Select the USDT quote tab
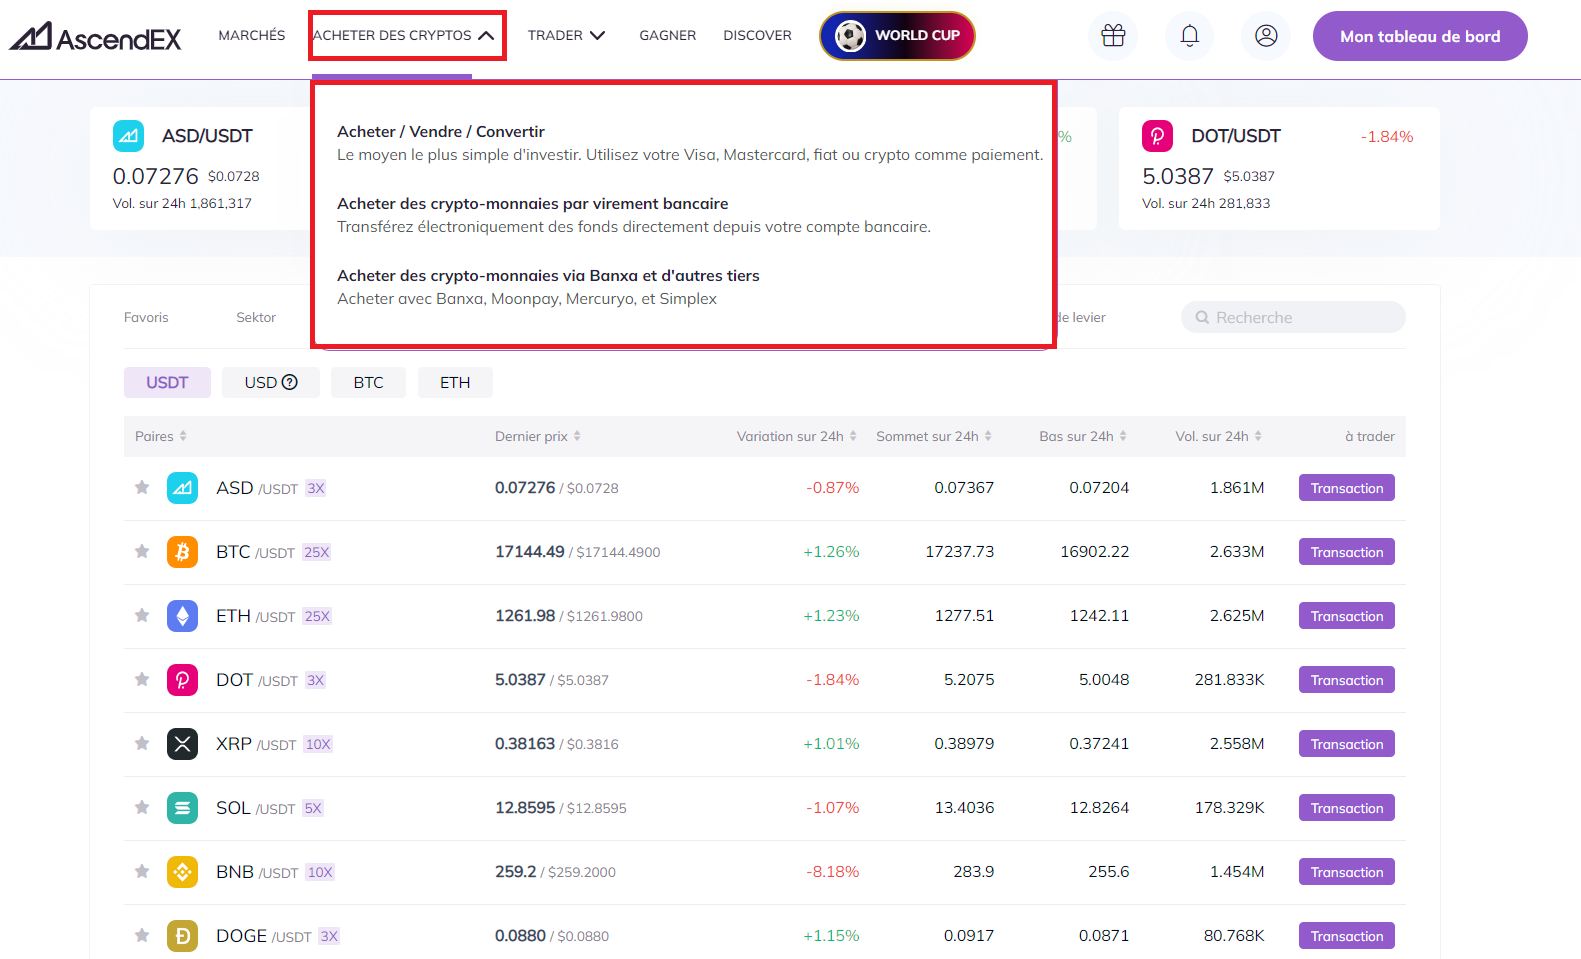This screenshot has height=959, width=1581. click(167, 382)
